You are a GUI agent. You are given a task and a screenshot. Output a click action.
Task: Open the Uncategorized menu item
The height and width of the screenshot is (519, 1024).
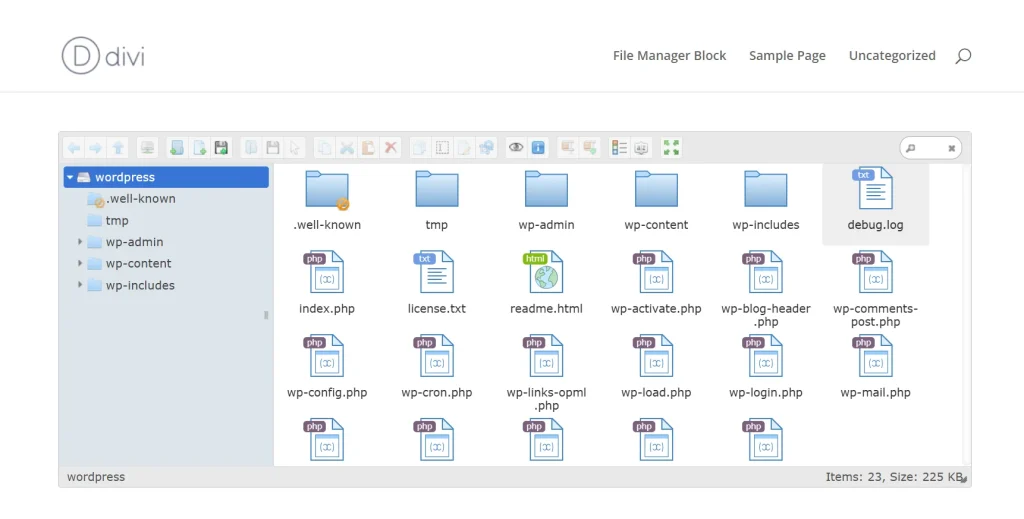(x=892, y=55)
